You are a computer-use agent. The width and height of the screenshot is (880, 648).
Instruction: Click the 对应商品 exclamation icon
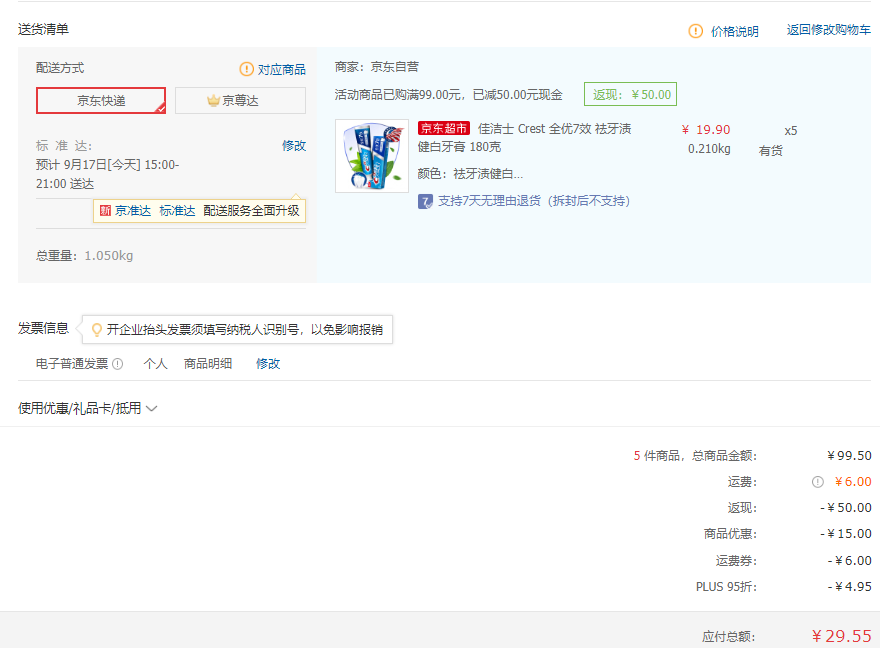[246, 69]
